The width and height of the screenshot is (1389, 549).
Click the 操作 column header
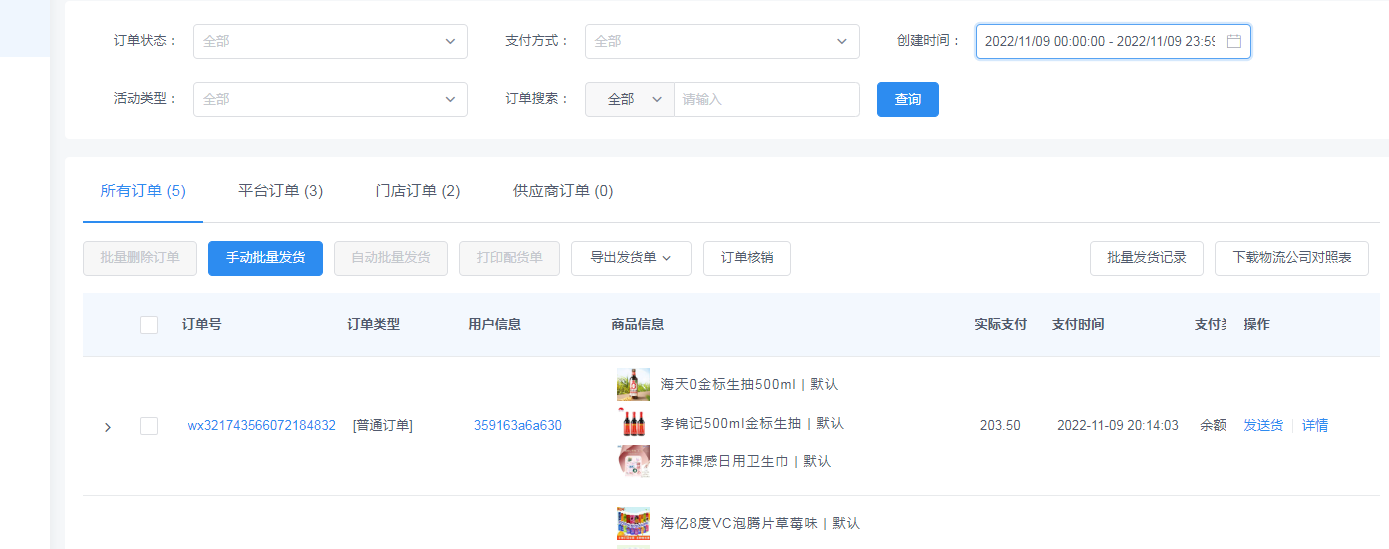[1257, 324]
